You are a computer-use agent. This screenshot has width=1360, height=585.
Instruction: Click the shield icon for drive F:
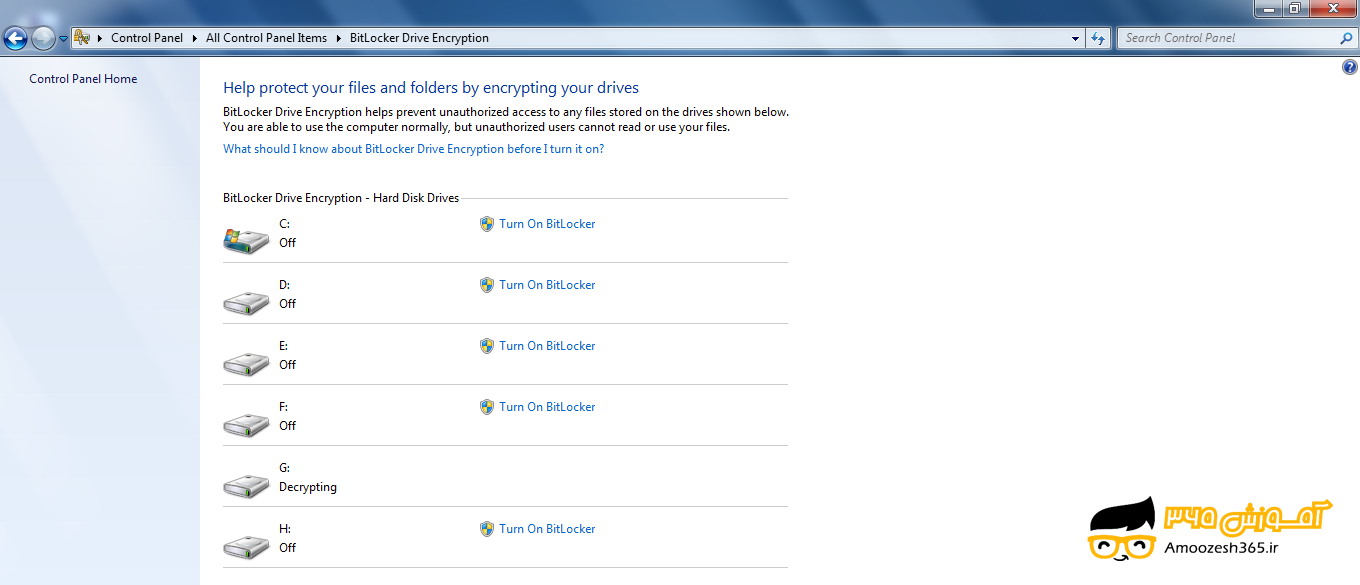(x=487, y=407)
